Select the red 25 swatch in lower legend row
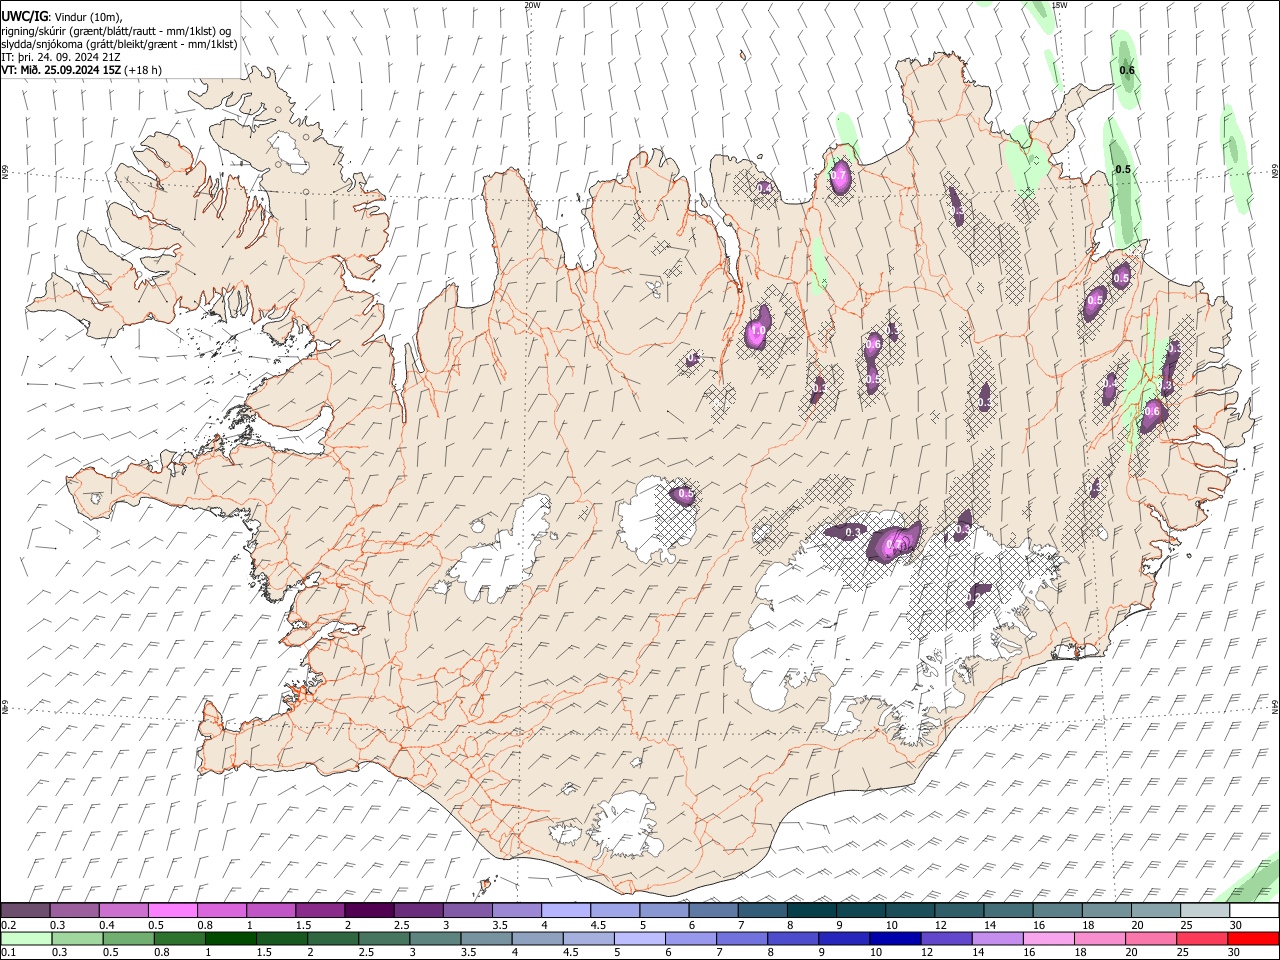This screenshot has height=960, width=1280. click(1200, 938)
